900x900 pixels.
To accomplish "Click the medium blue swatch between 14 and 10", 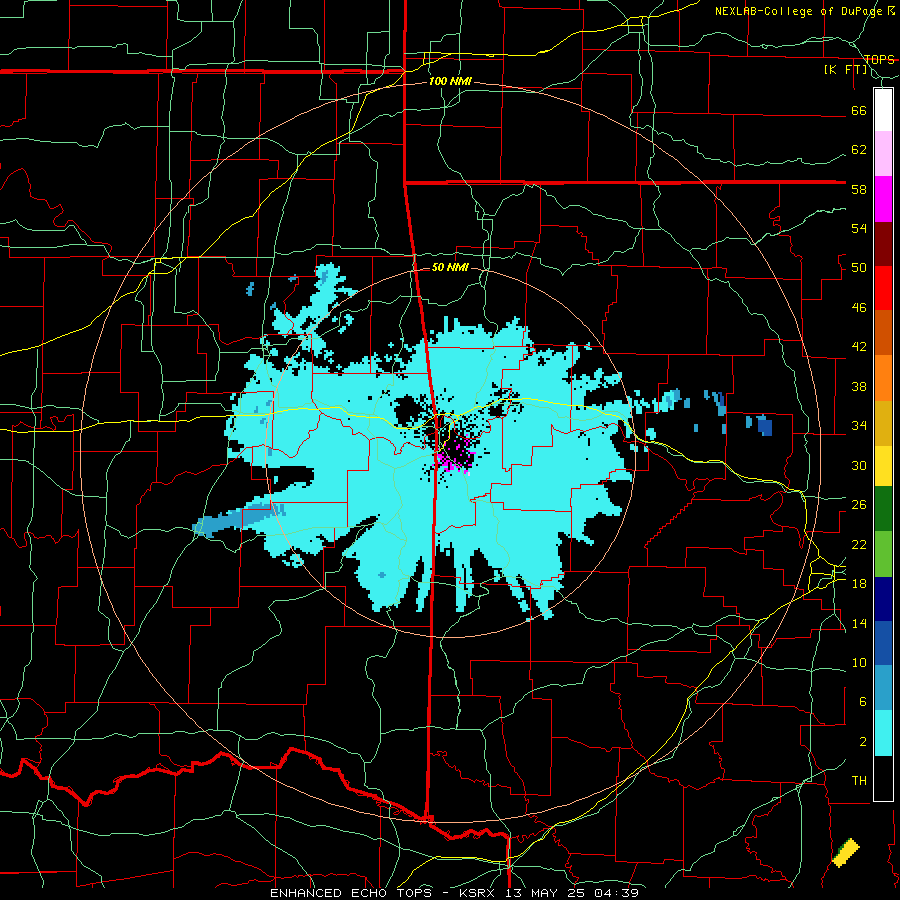I will 883,643.
